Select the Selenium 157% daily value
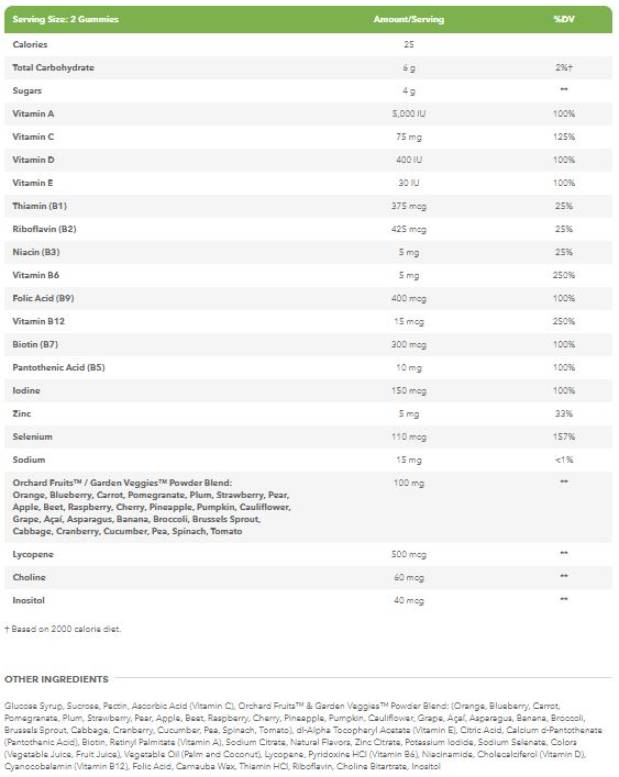The image size is (619, 777). pos(563,437)
